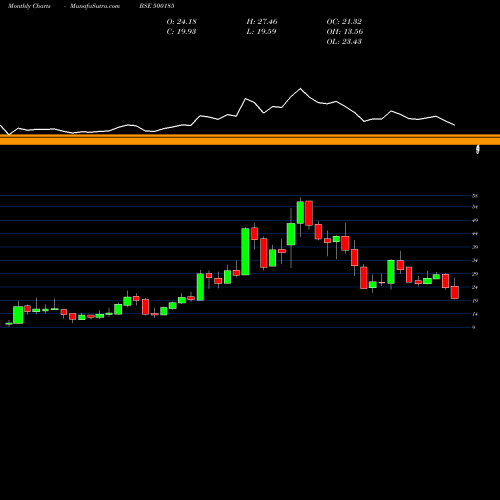Click the price axis label 34
500x500 pixels.
pyautogui.click(x=475, y=260)
